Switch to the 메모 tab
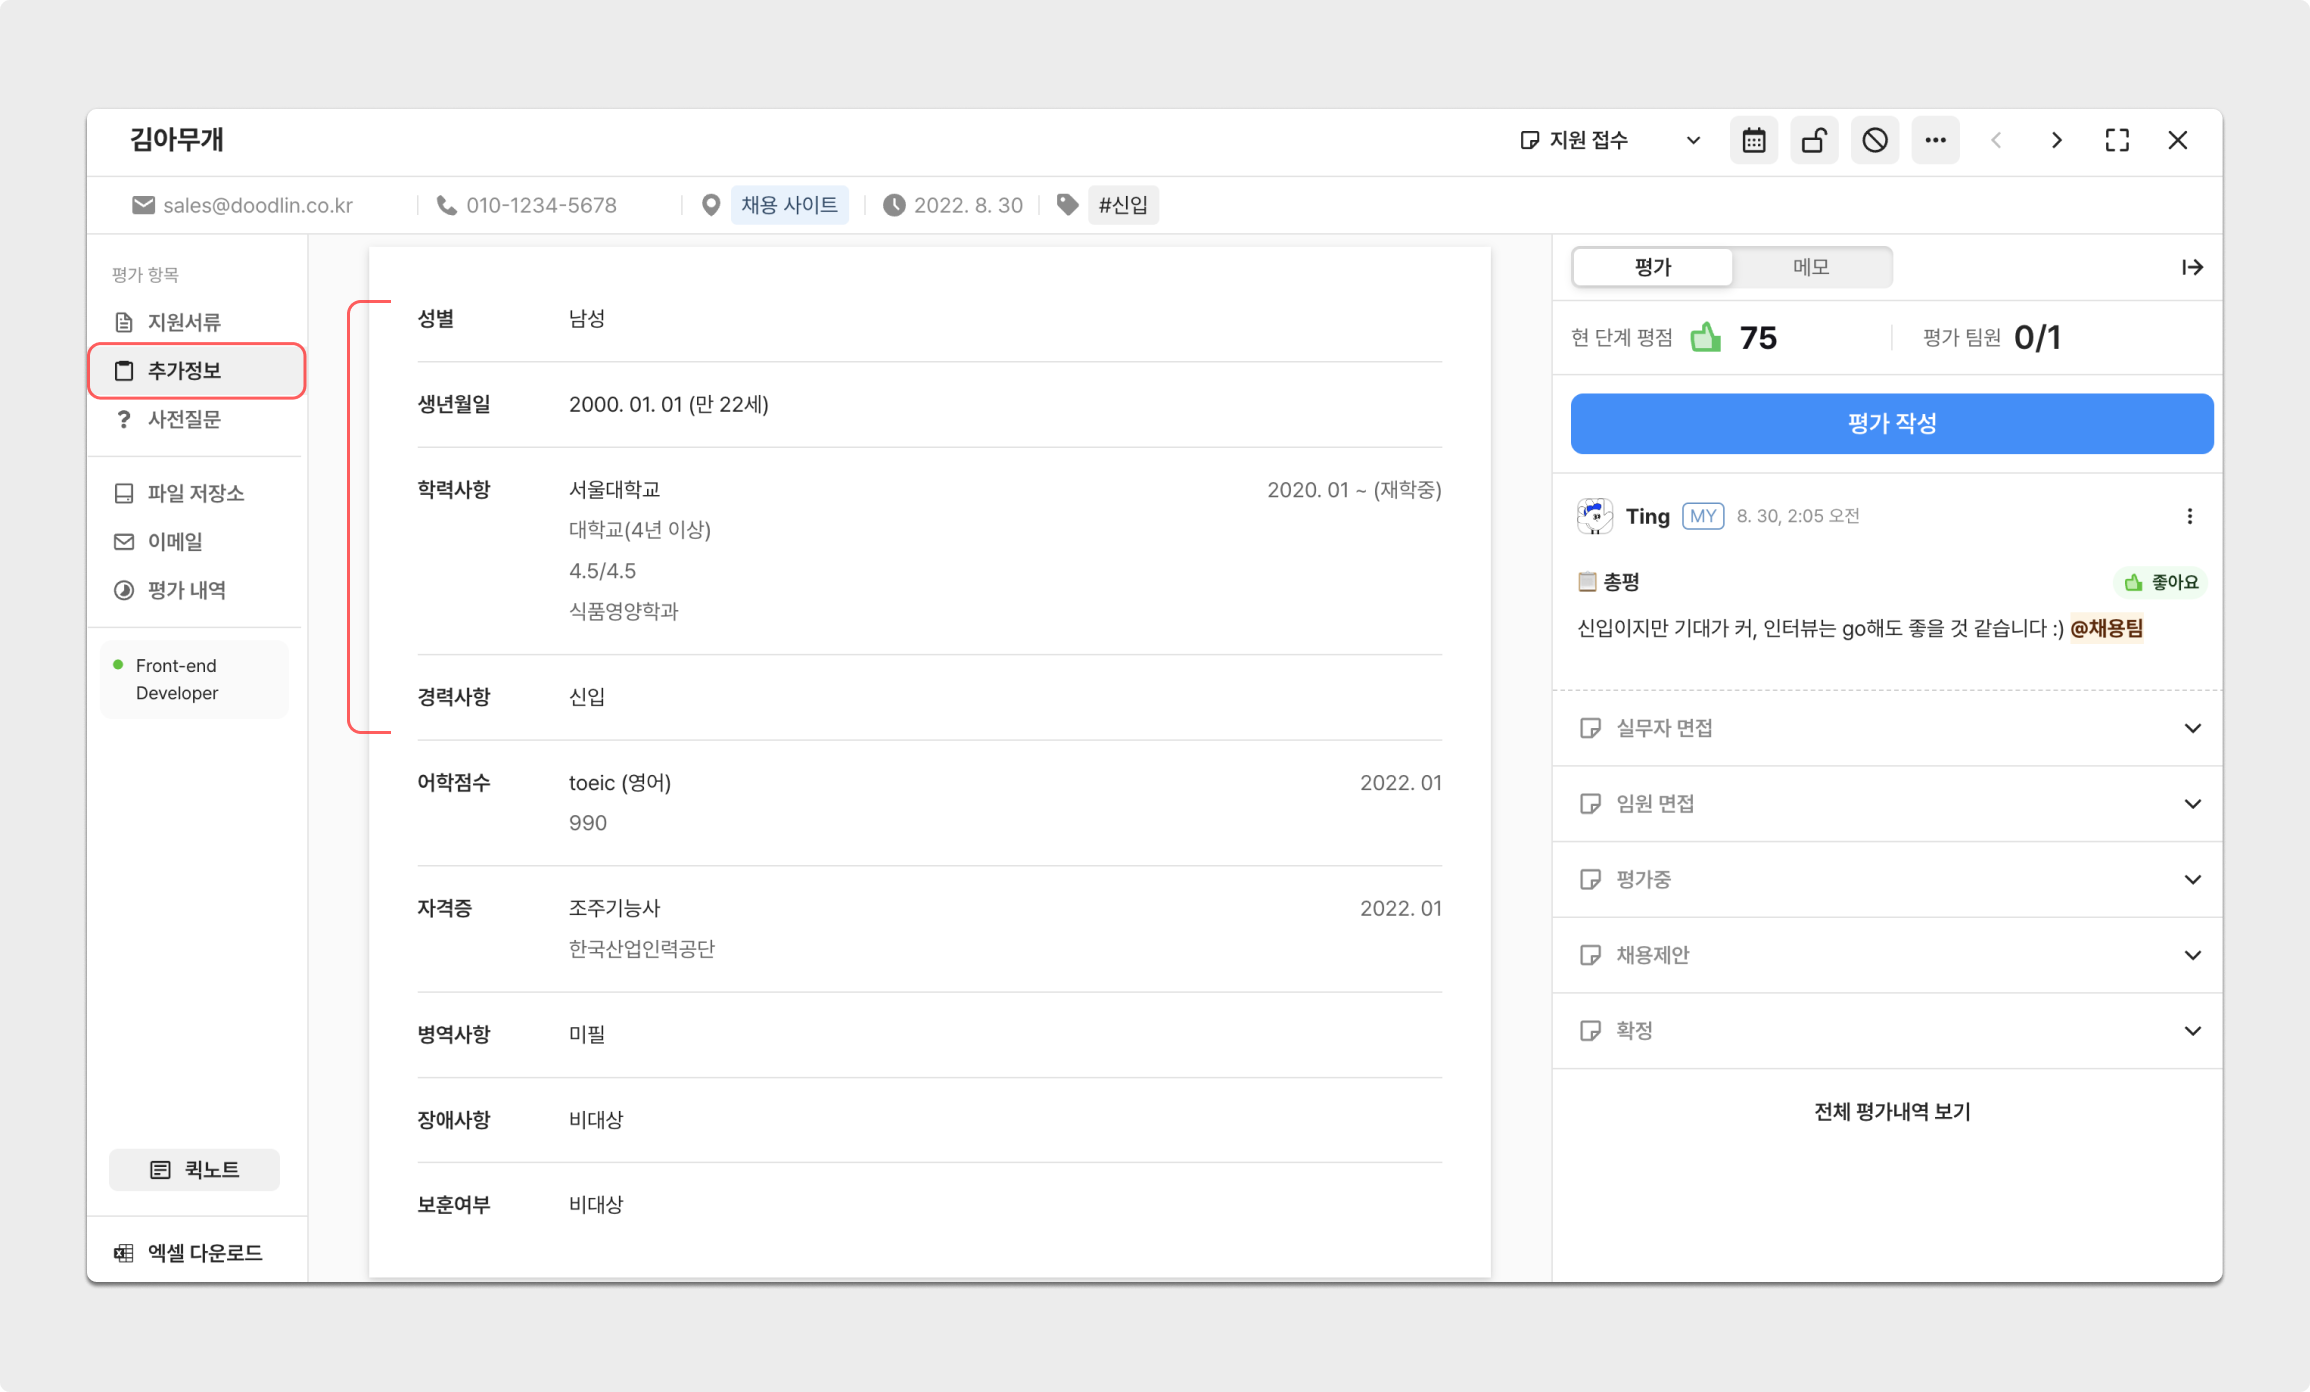The width and height of the screenshot is (2310, 1392). [1810, 267]
